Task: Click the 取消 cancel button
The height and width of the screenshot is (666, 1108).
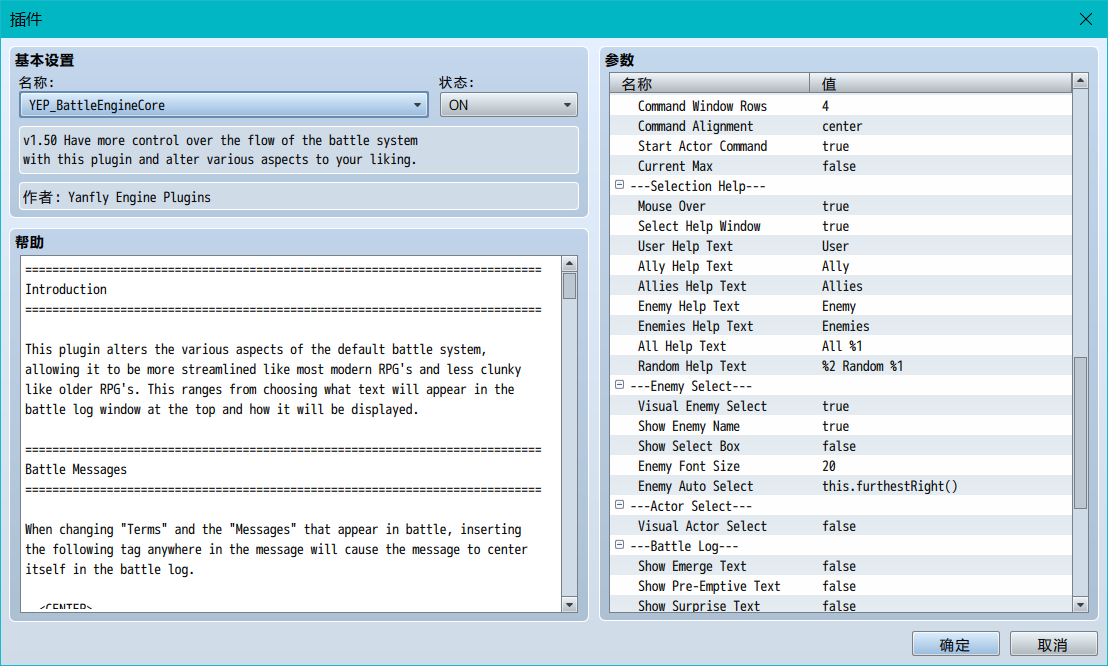Action: (x=1053, y=644)
